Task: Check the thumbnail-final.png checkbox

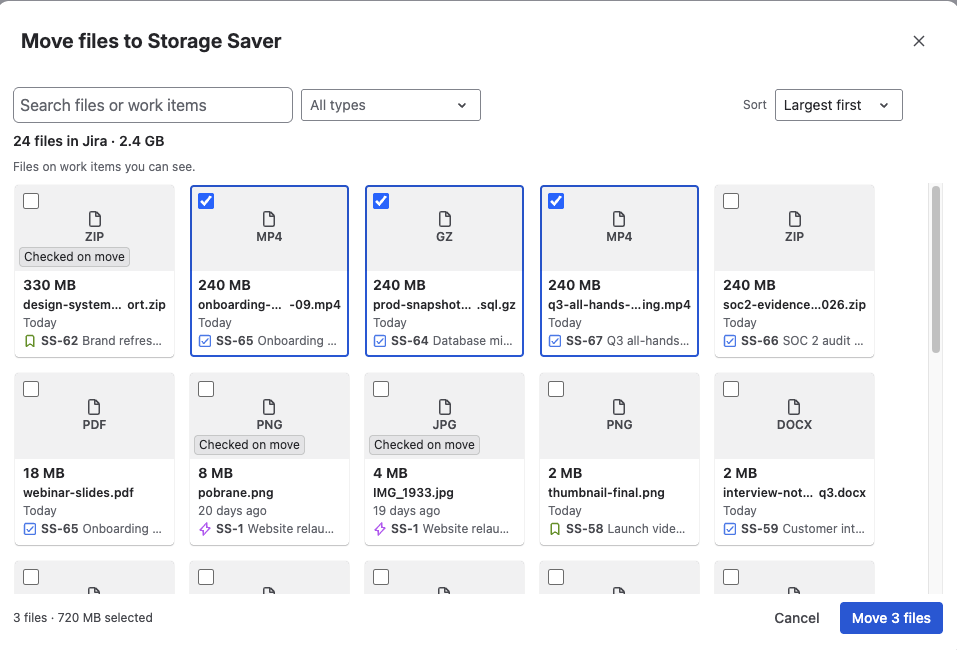Action: click(556, 389)
